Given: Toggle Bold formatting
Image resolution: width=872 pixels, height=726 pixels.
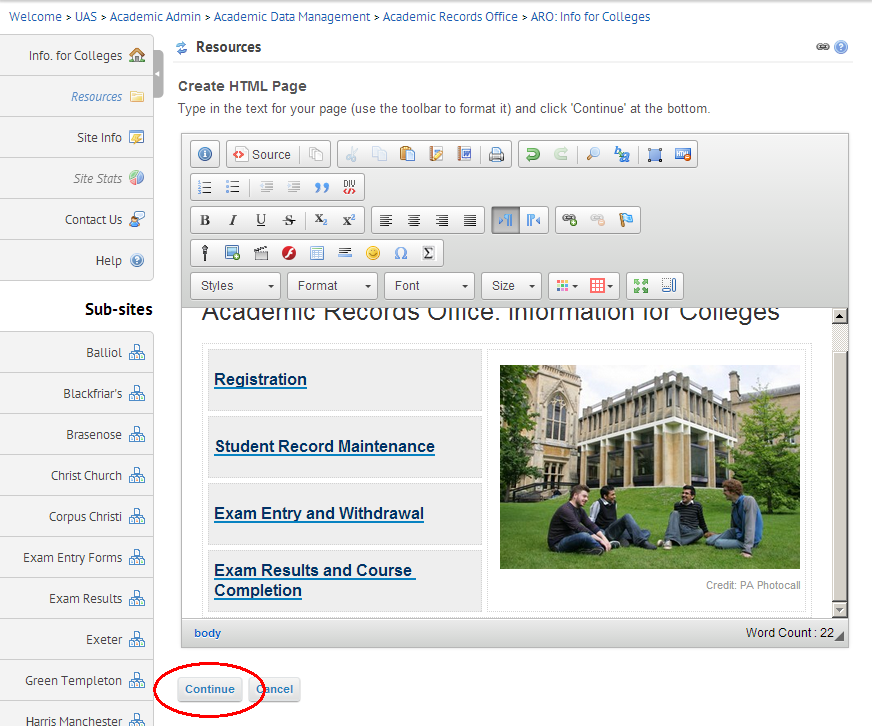Looking at the screenshot, I should [x=205, y=220].
